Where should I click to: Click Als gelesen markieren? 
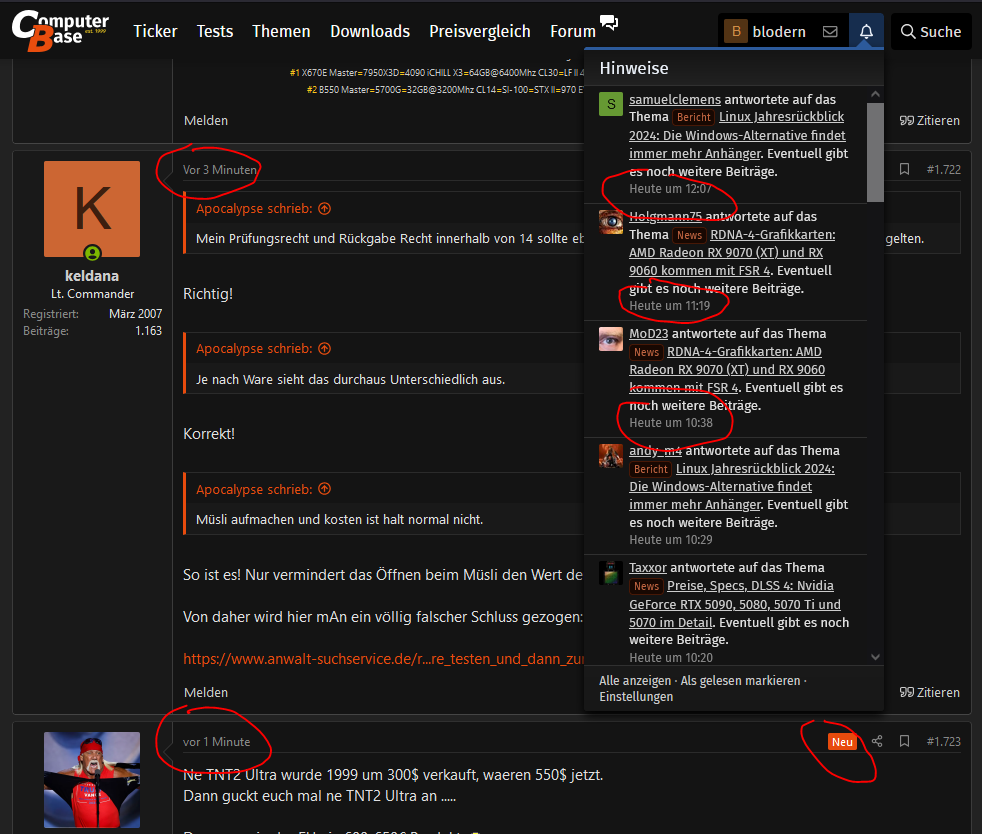[x=740, y=681]
